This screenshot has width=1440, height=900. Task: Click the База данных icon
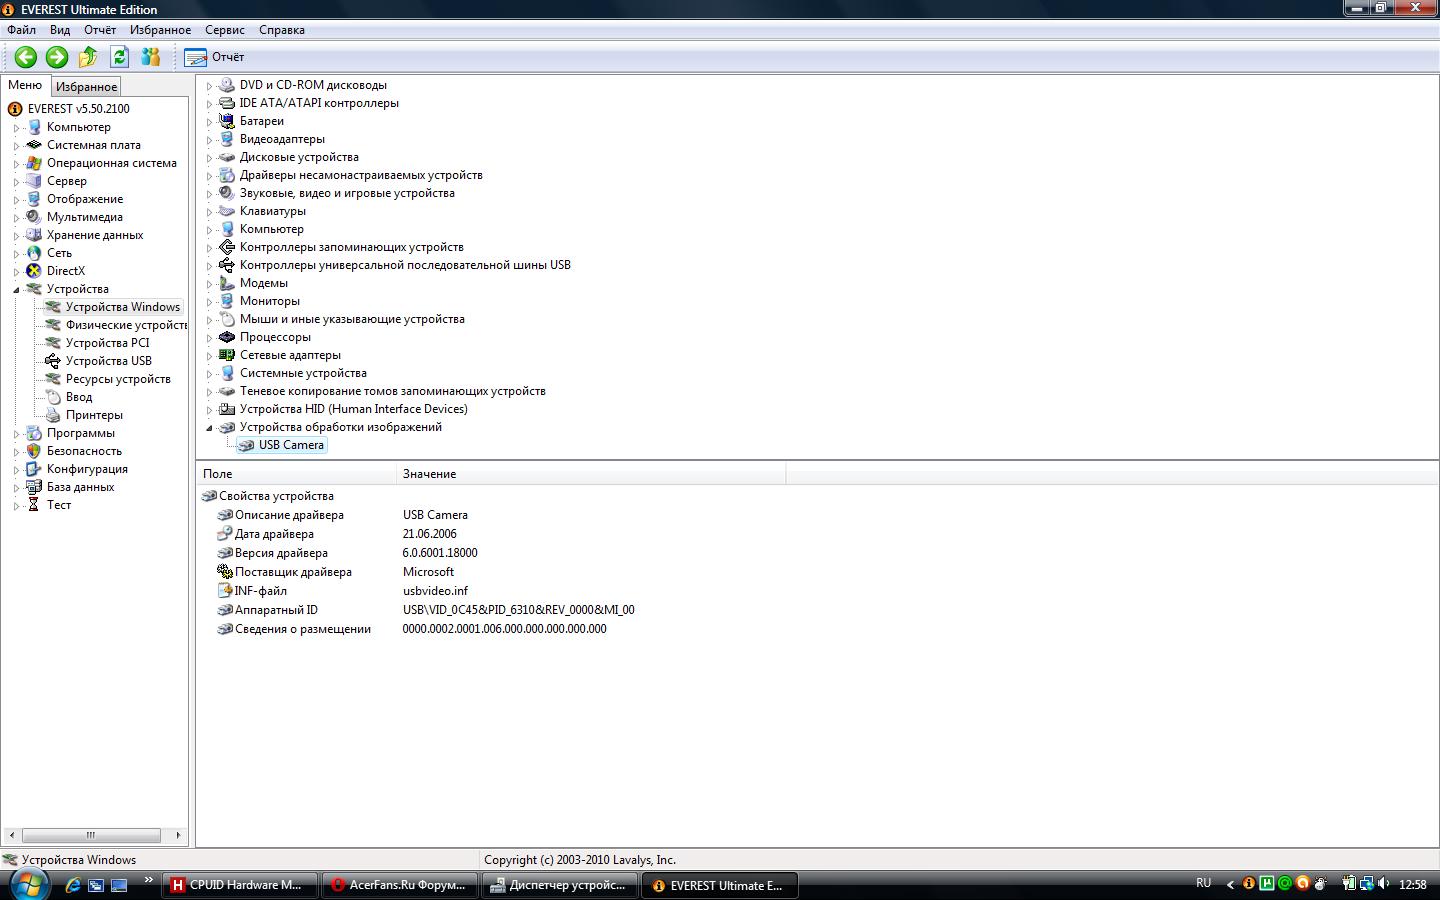(34, 487)
